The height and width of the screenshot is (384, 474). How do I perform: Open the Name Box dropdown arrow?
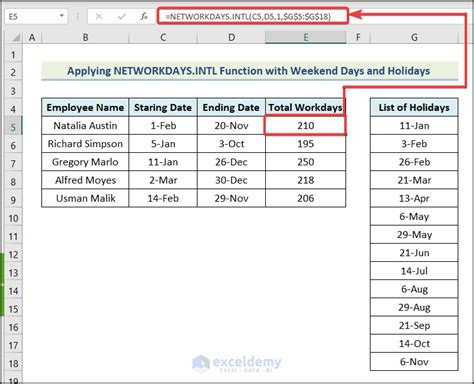pos(62,16)
